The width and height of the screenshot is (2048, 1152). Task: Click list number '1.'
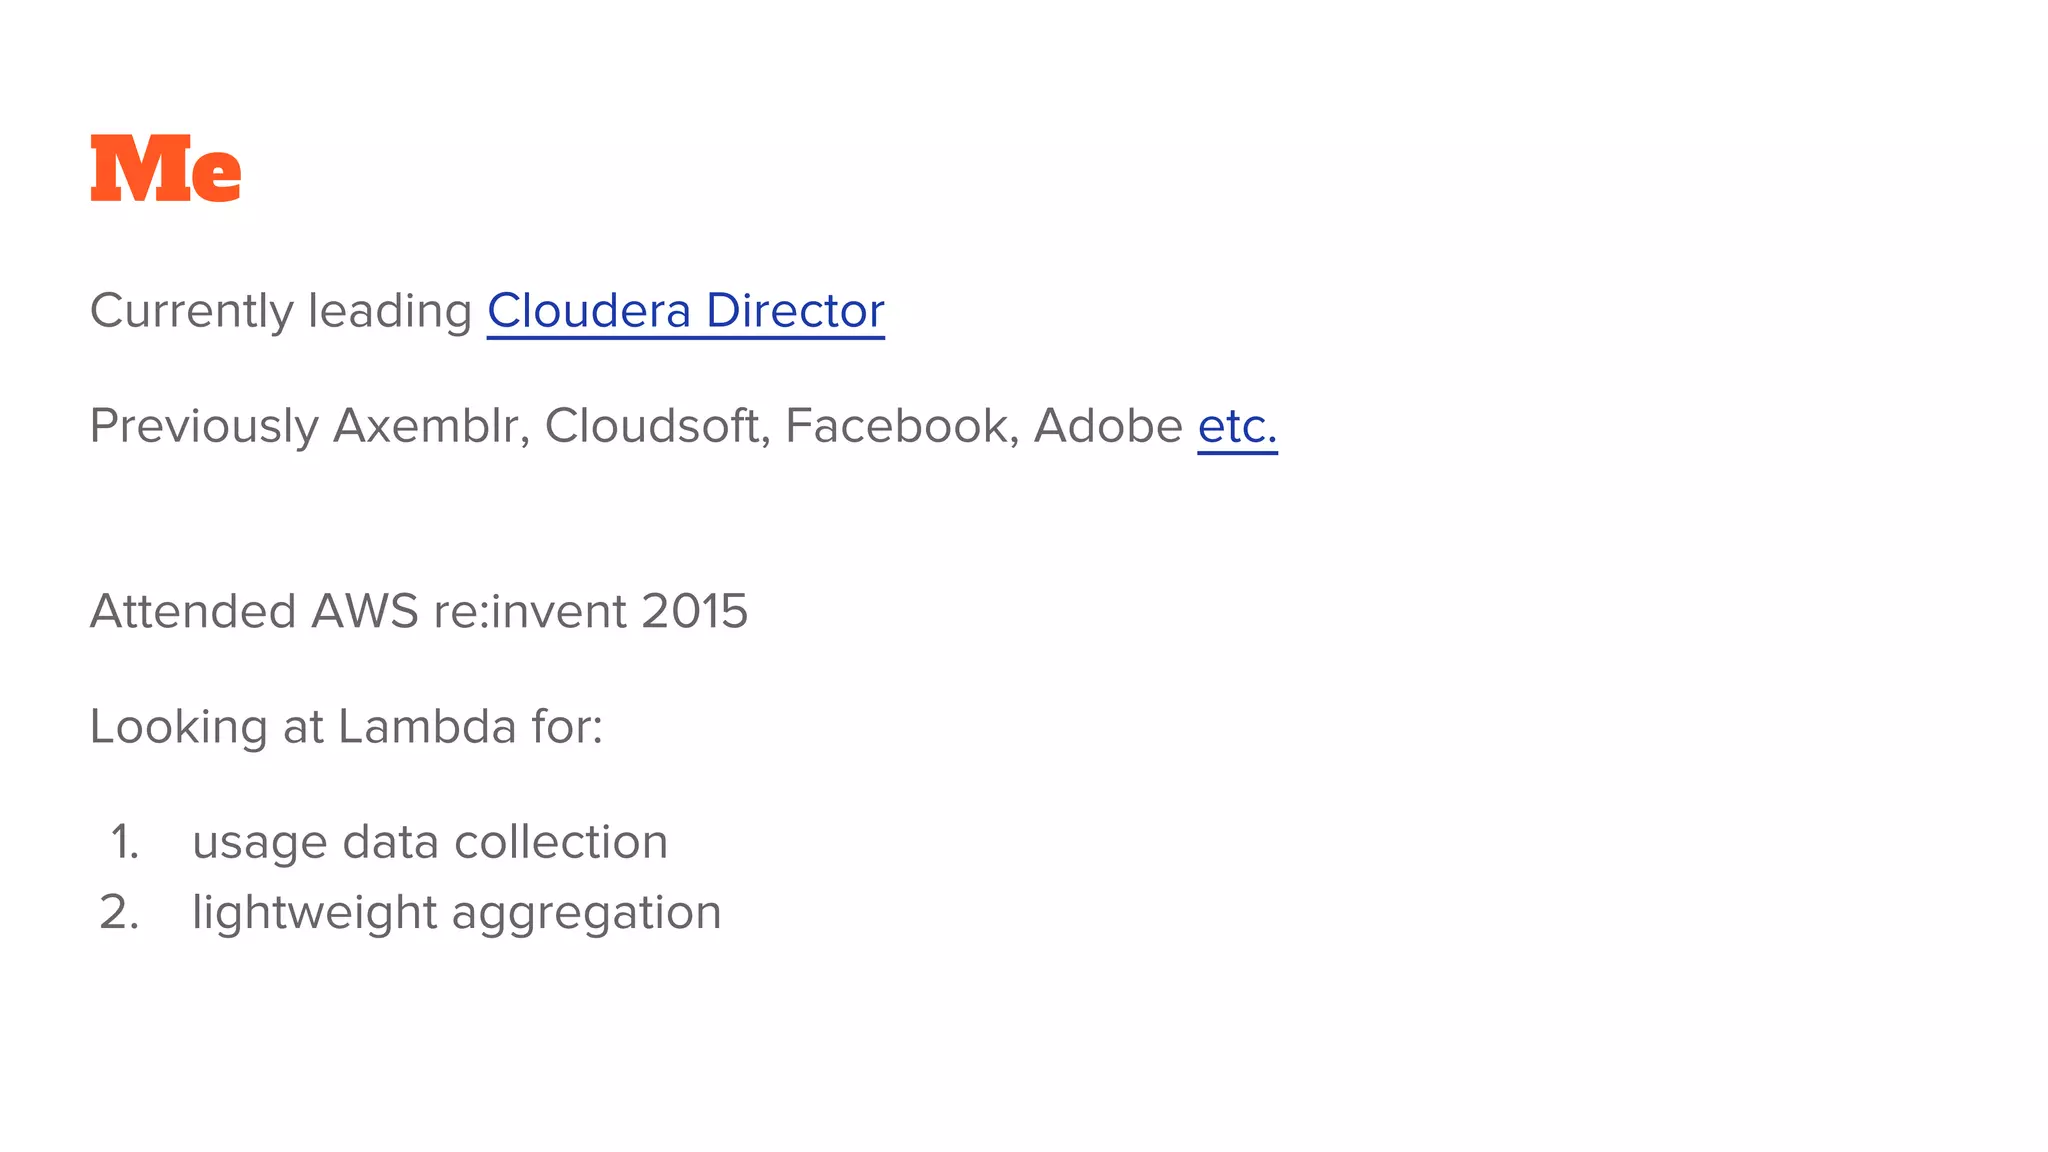click(125, 842)
